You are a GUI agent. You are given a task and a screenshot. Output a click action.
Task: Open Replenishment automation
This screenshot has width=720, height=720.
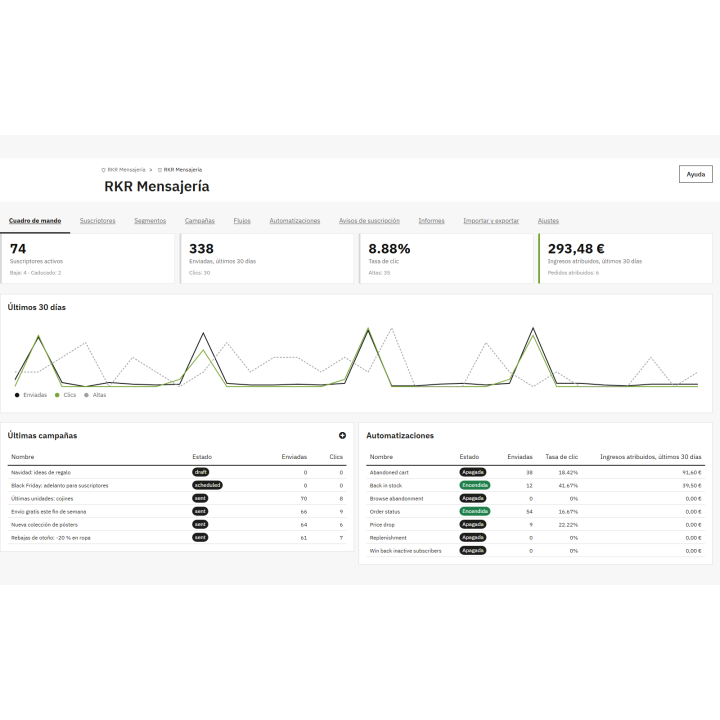point(388,538)
